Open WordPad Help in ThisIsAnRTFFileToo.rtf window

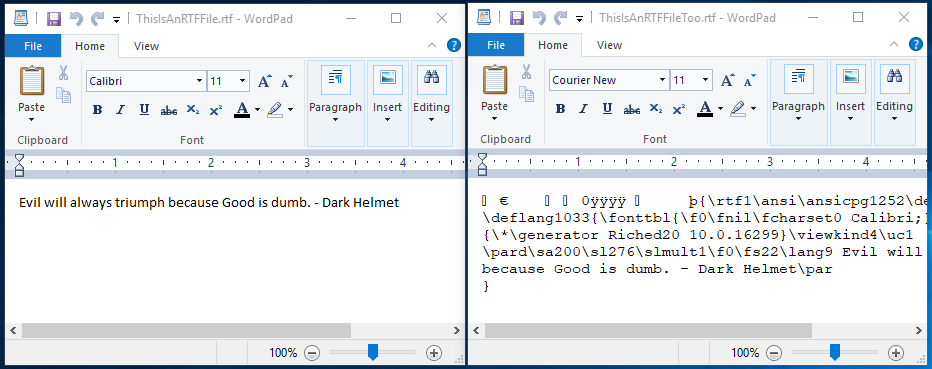click(917, 45)
